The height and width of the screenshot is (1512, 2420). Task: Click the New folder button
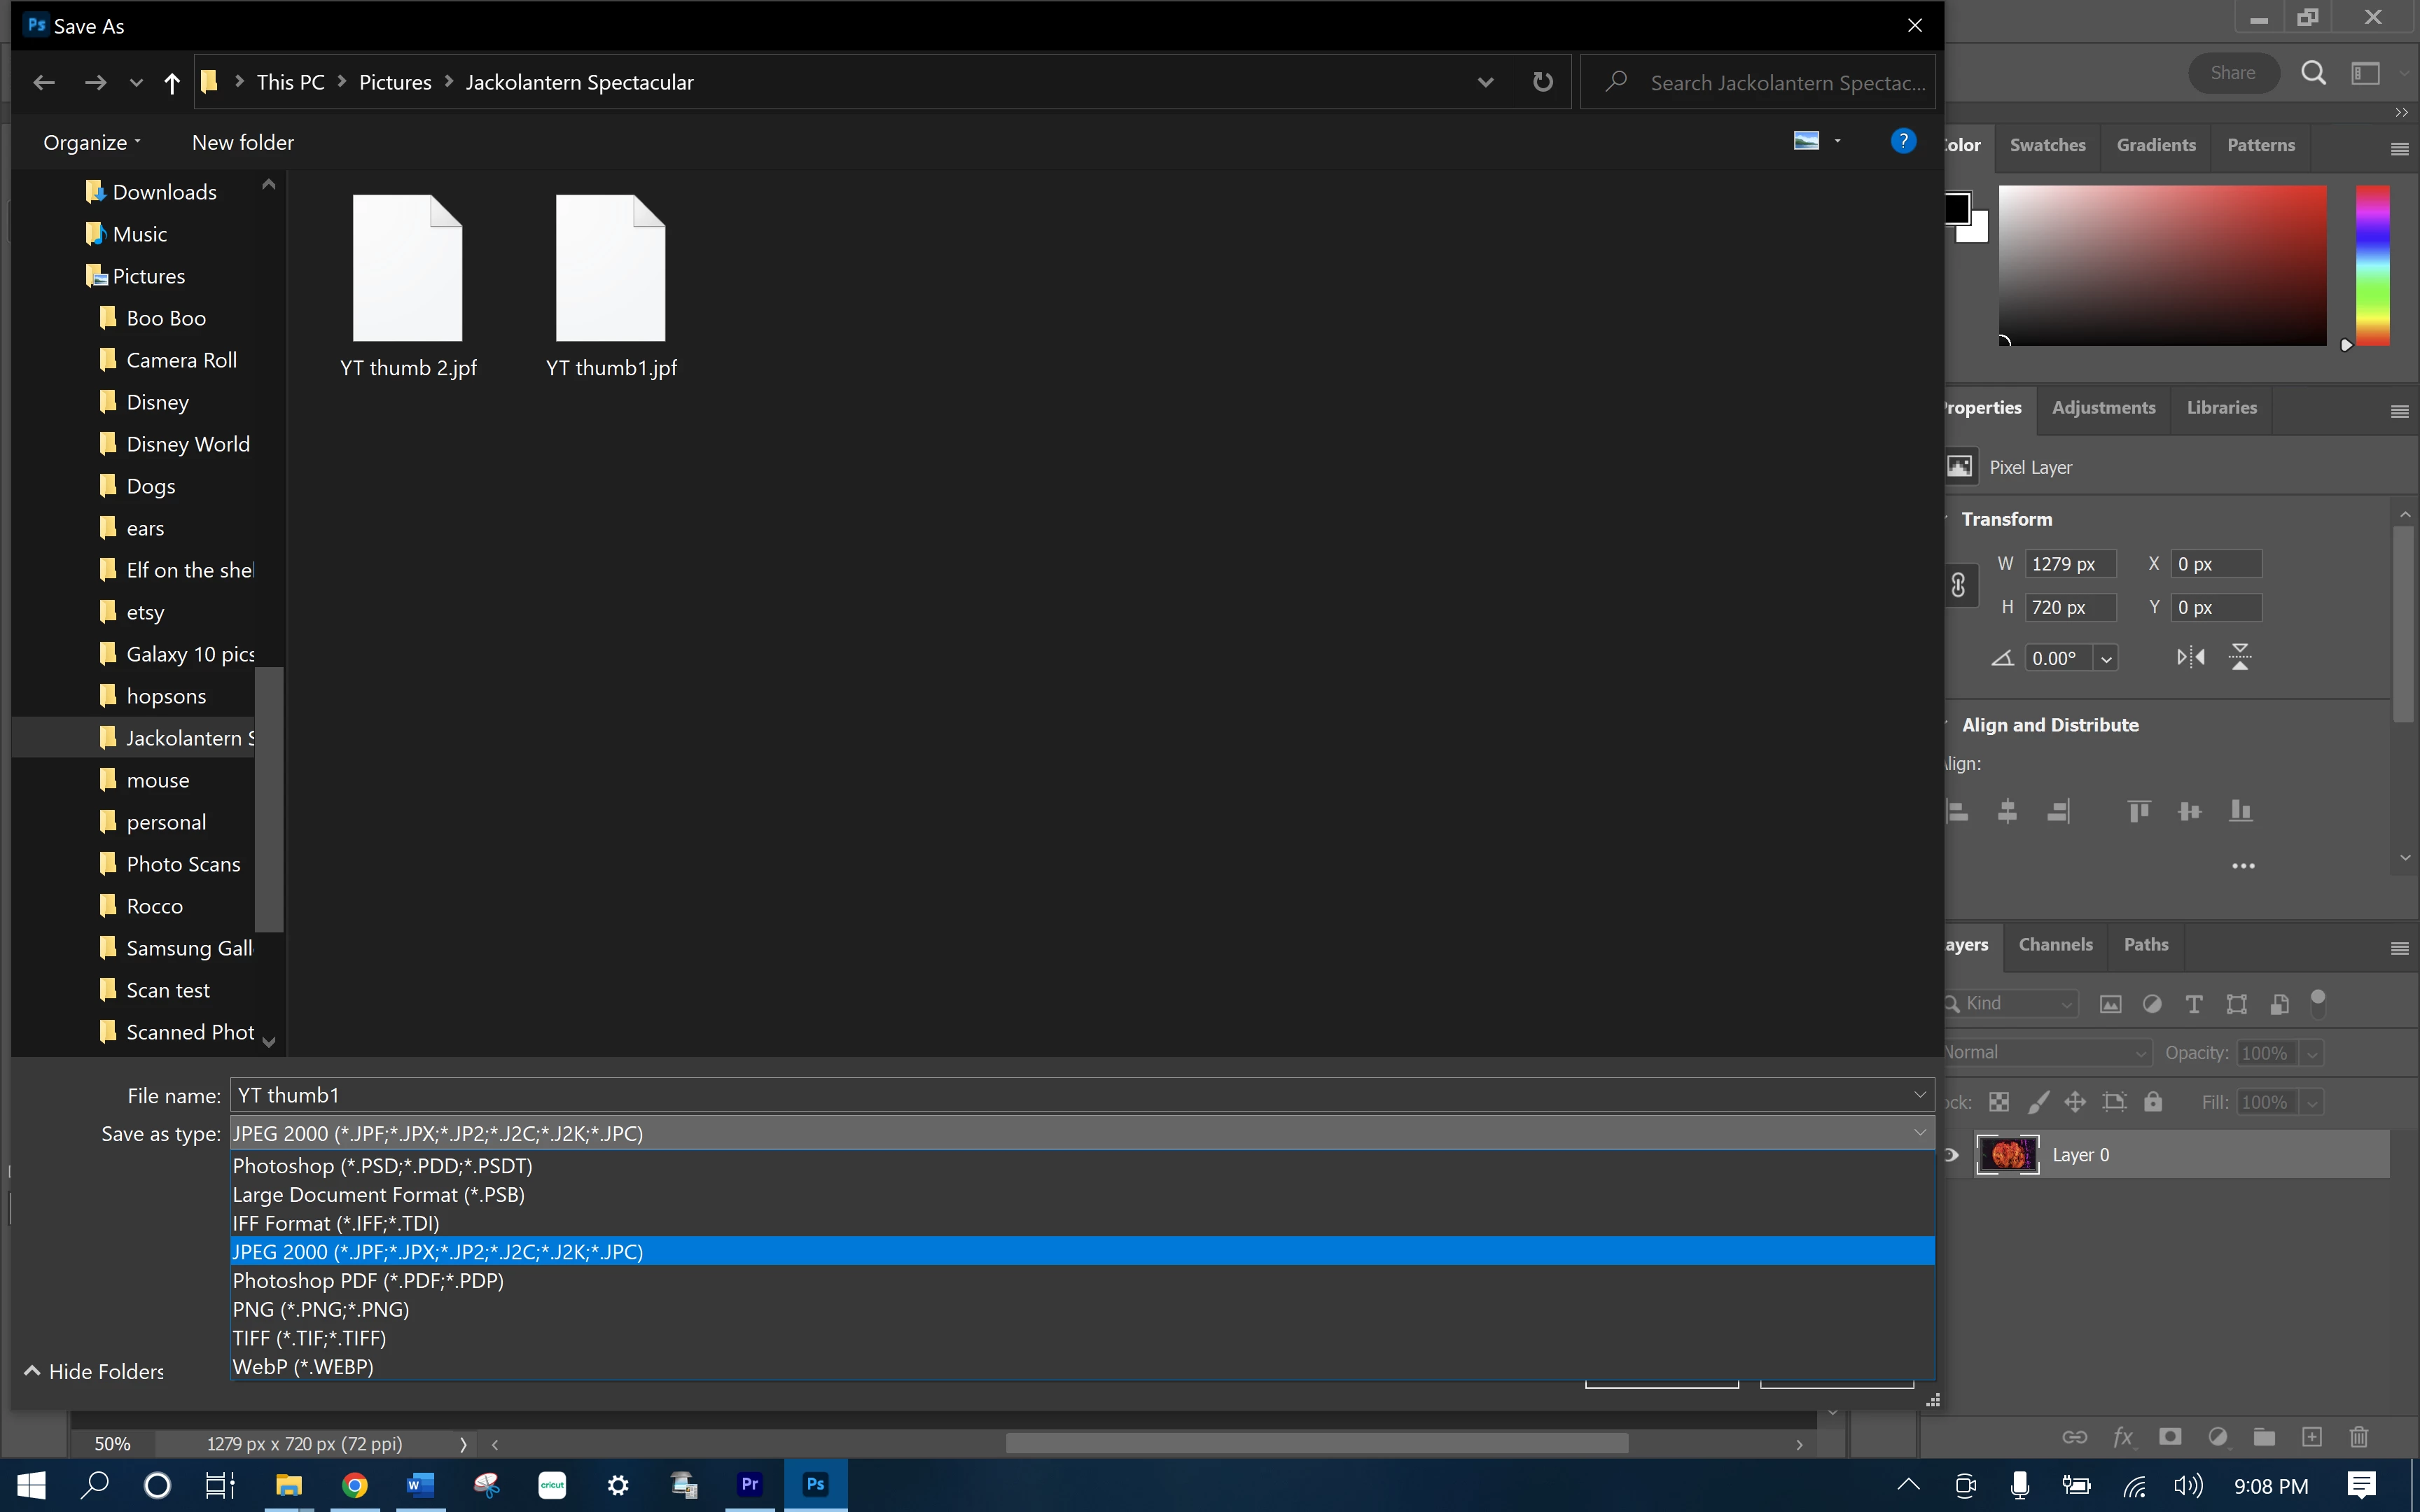(x=242, y=142)
